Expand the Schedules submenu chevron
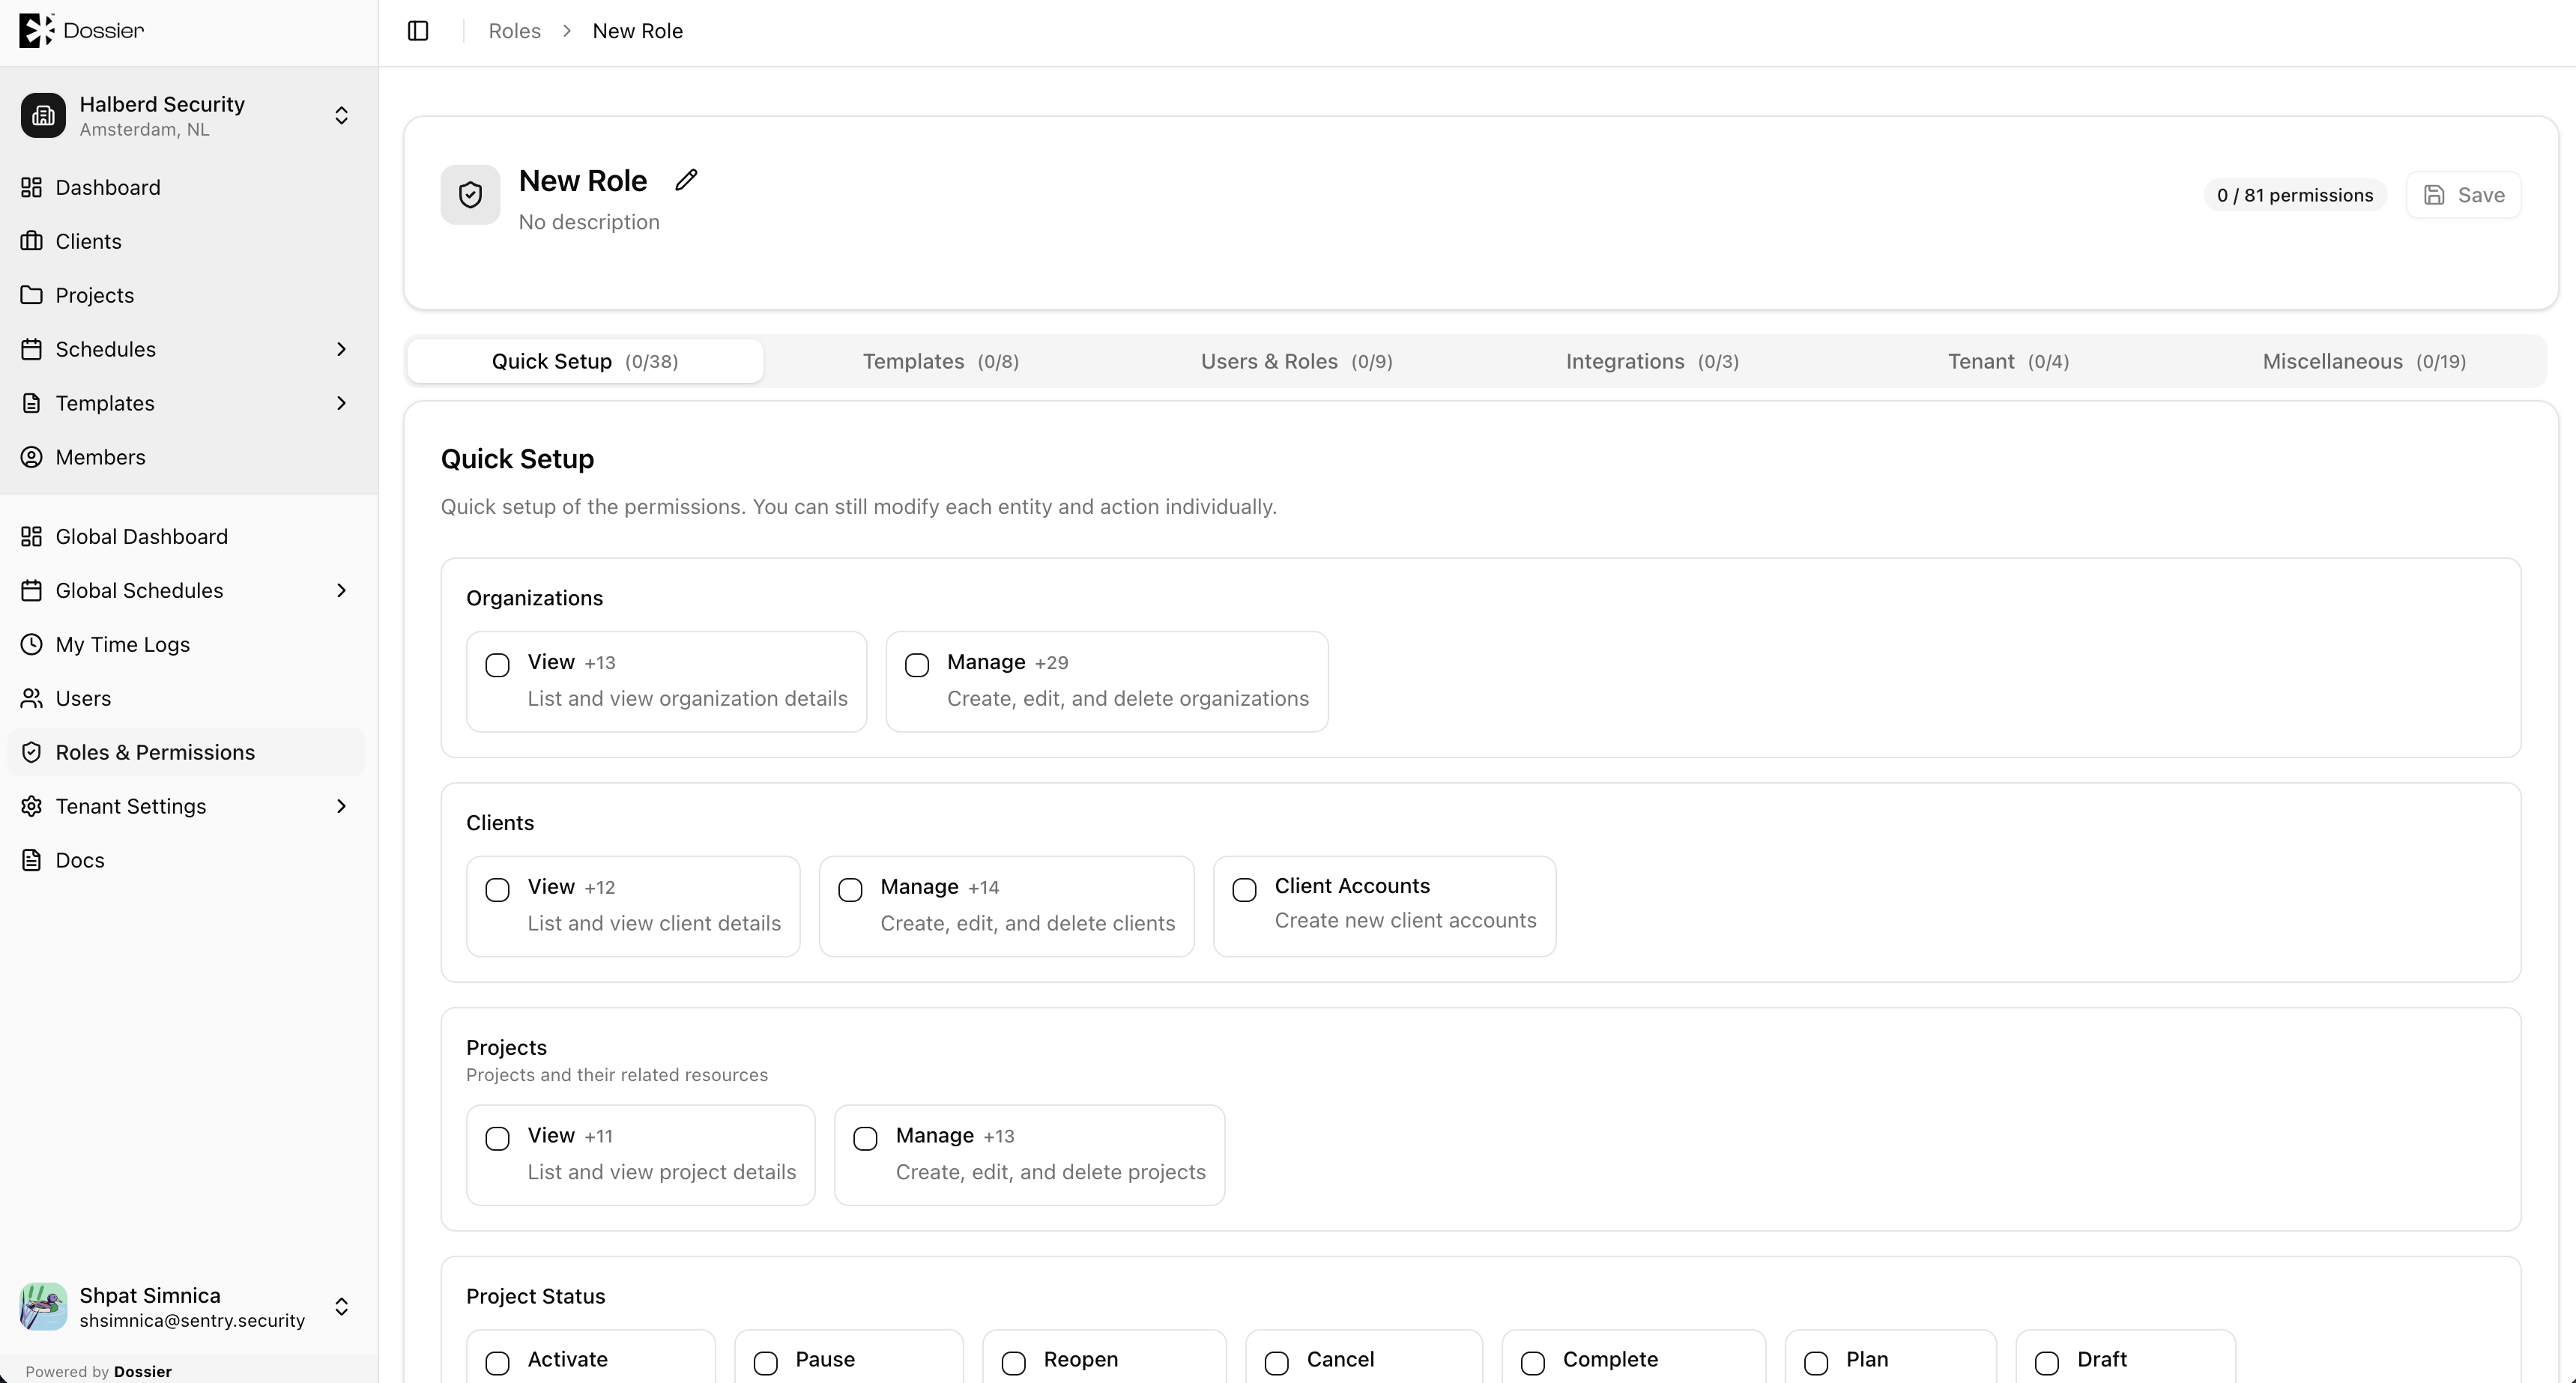2576x1383 pixels. click(341, 349)
